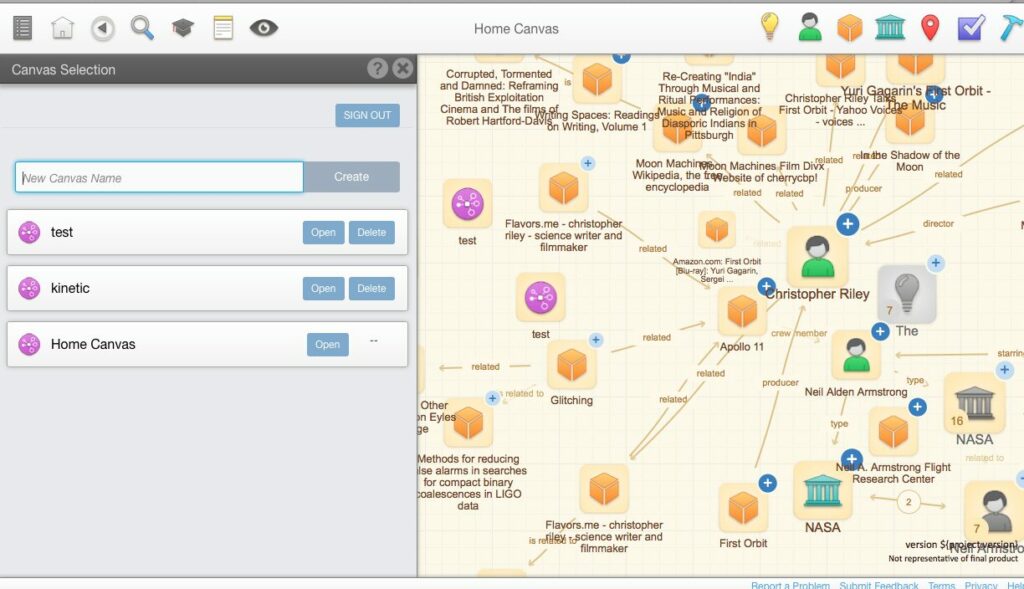Select the Amazon.com First Orbit cube node

(716, 230)
